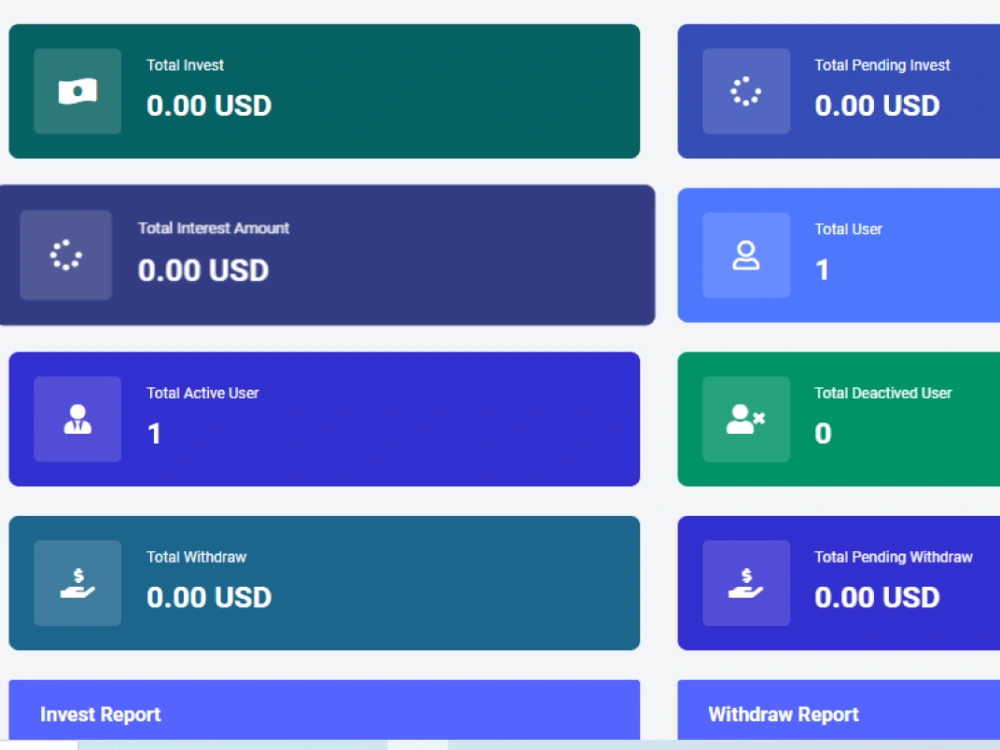
Task: Select the 'Total Deactived User' label
Action: [x=883, y=393]
